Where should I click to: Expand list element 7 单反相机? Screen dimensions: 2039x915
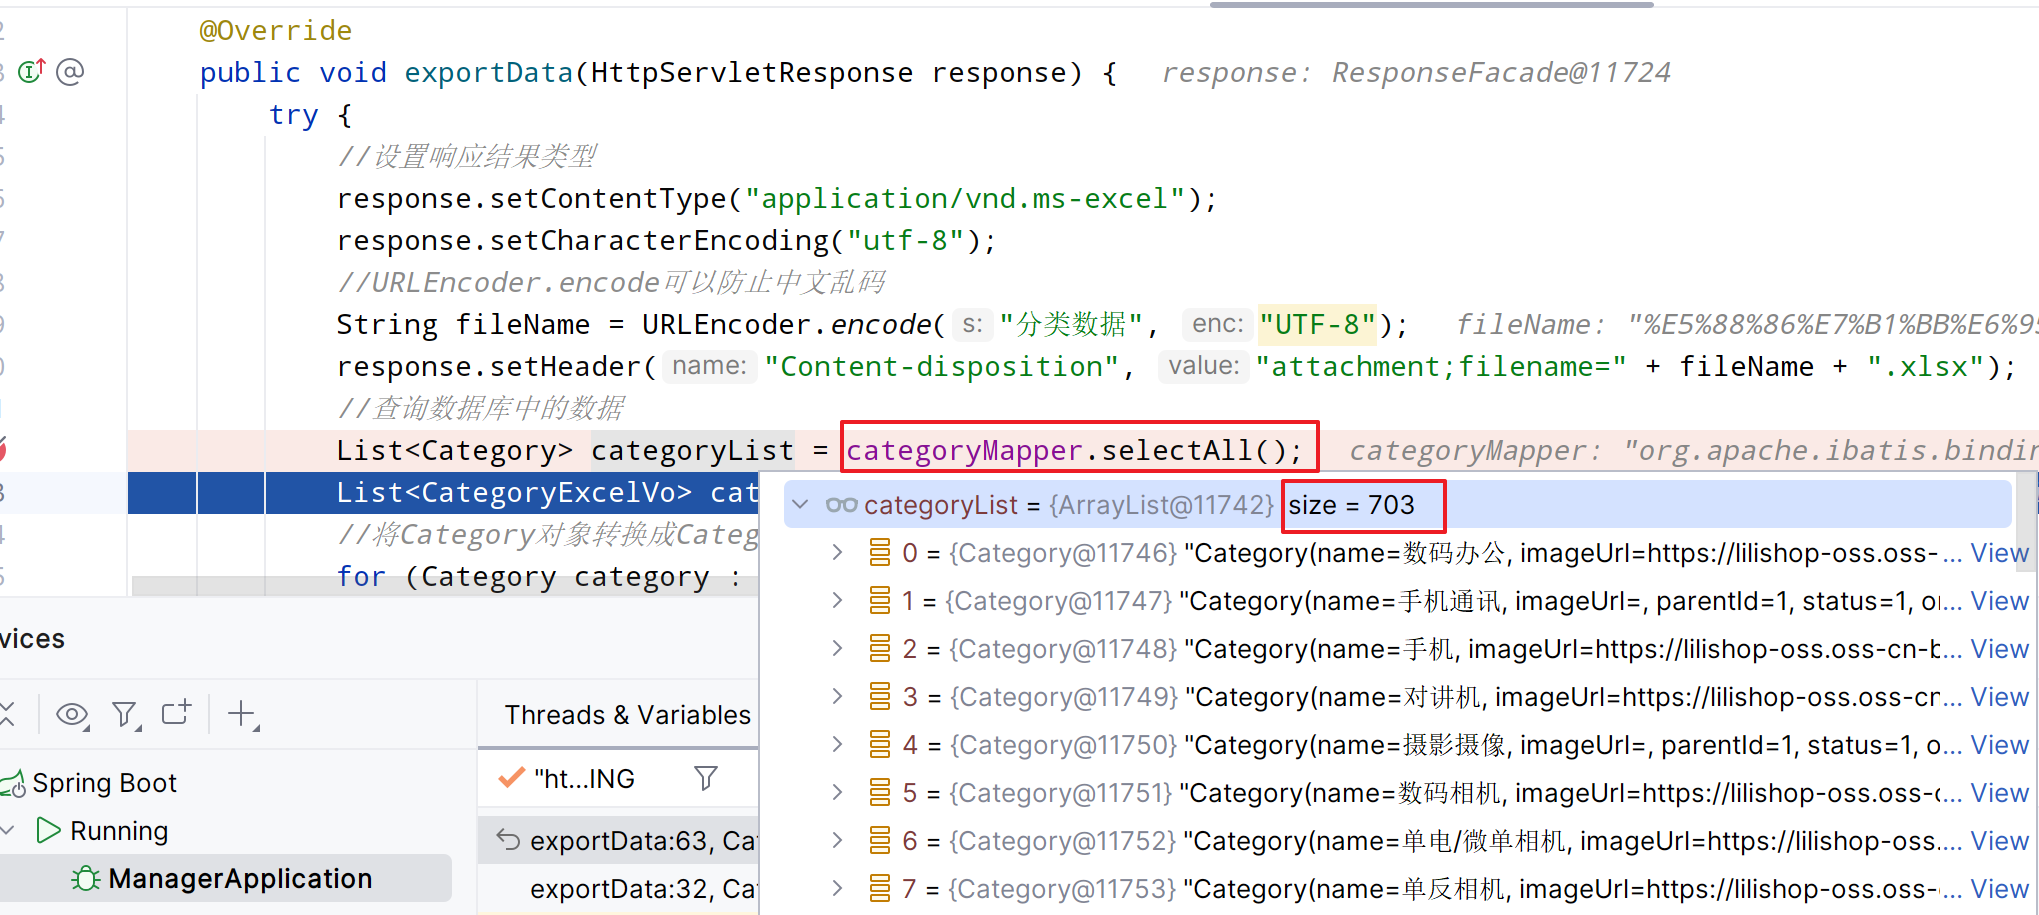837,889
